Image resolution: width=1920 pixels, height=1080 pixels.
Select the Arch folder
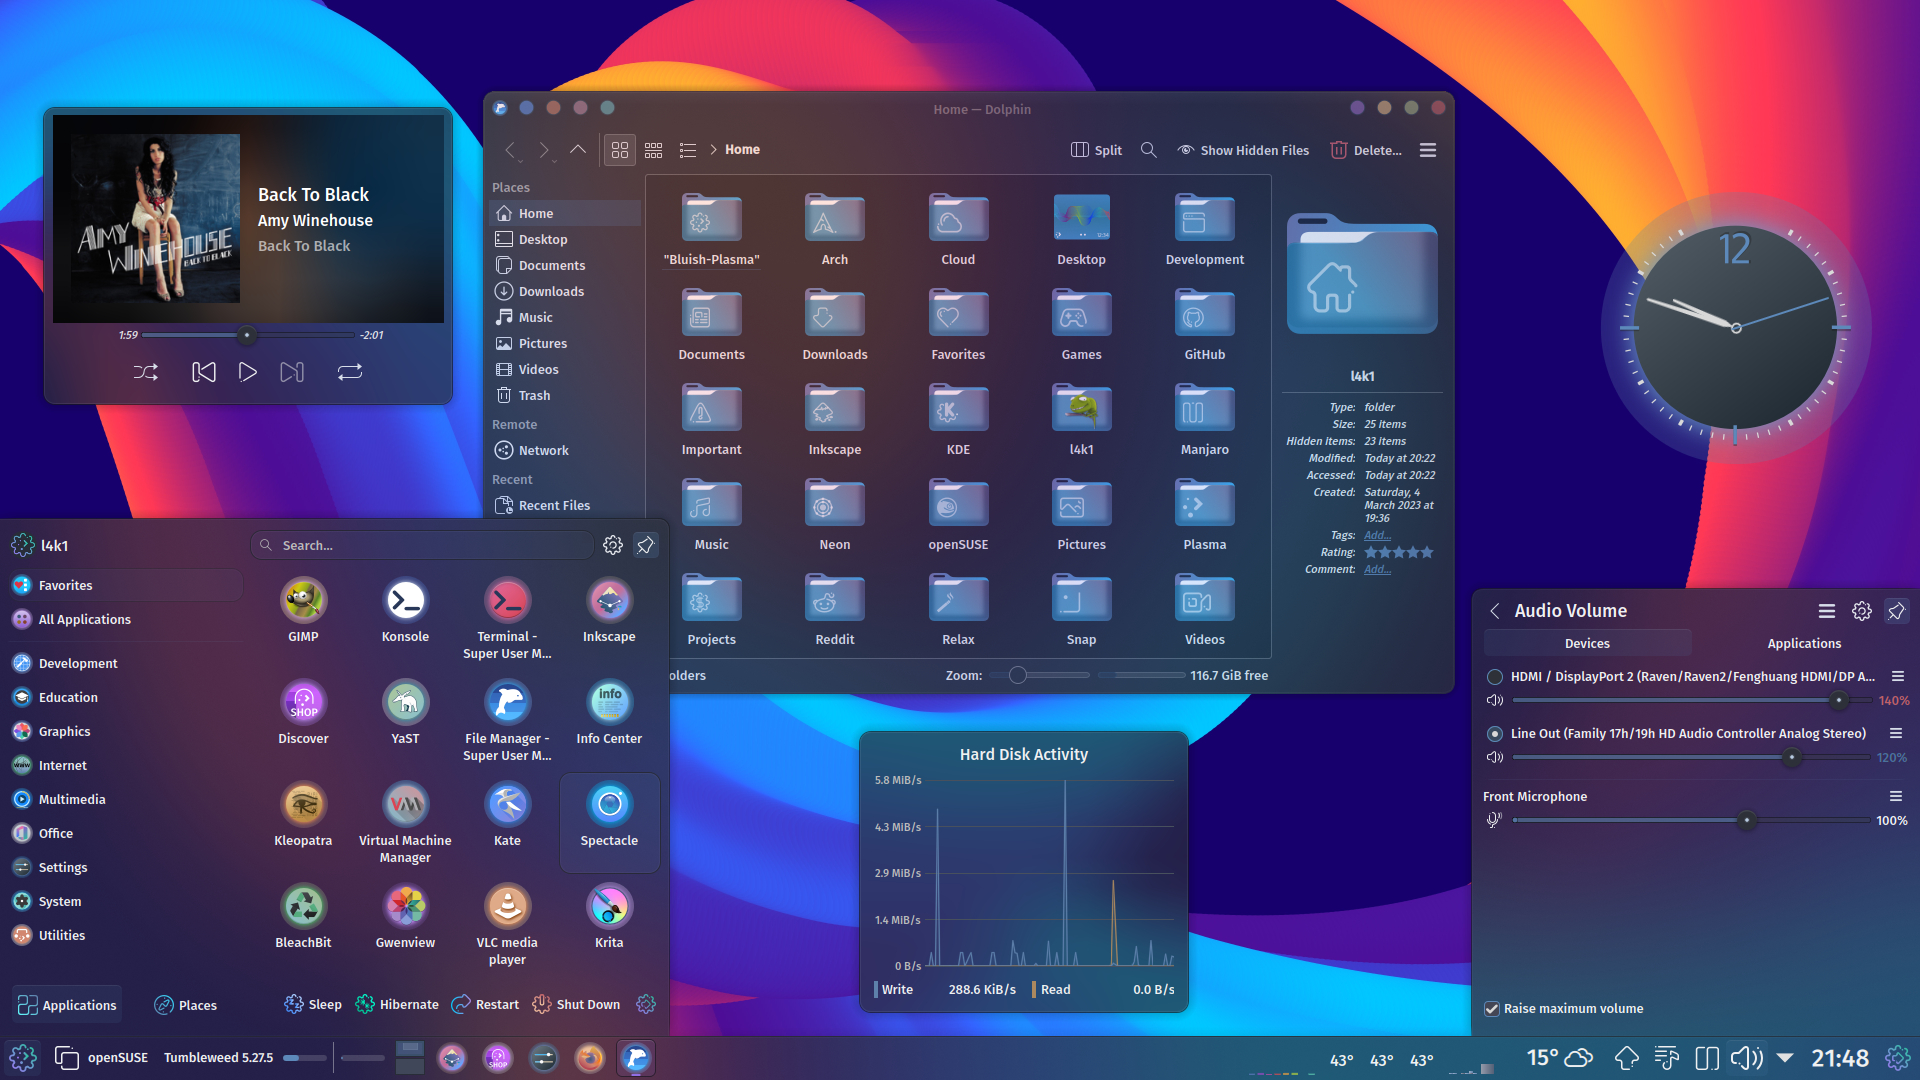tap(834, 229)
